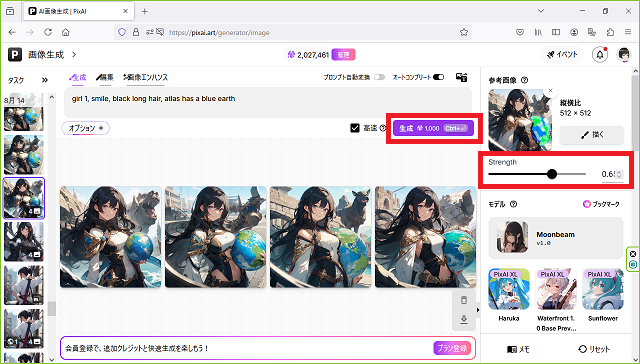Click the purple 生成 generate button
Screen dimensions: 640x364
(433, 128)
